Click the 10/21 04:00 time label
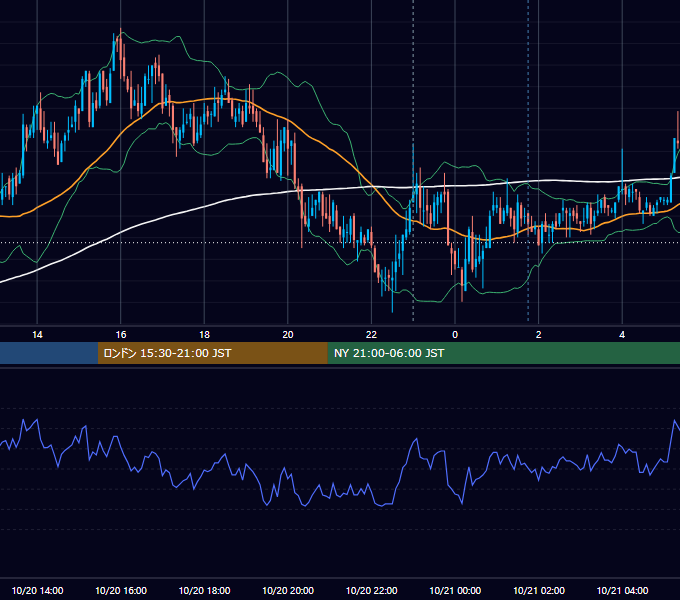Screen dimensions: 680x600 tap(622, 590)
